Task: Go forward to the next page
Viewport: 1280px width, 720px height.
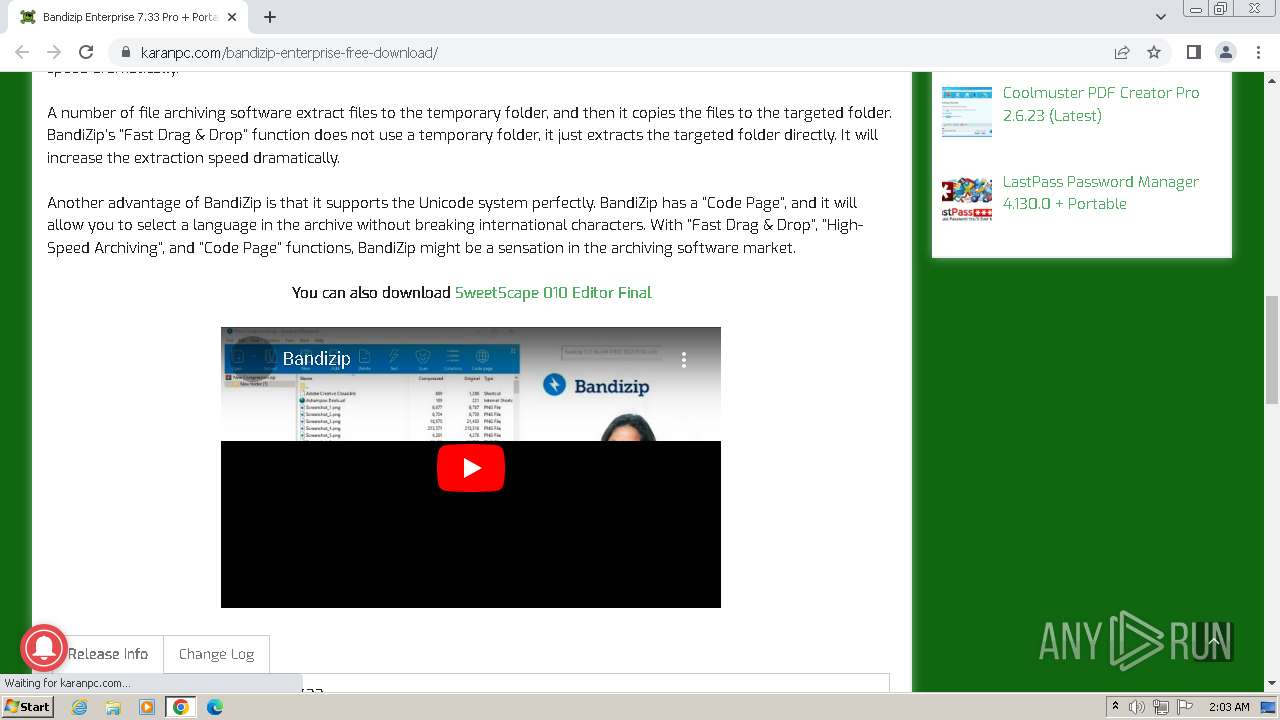Action: (x=54, y=52)
